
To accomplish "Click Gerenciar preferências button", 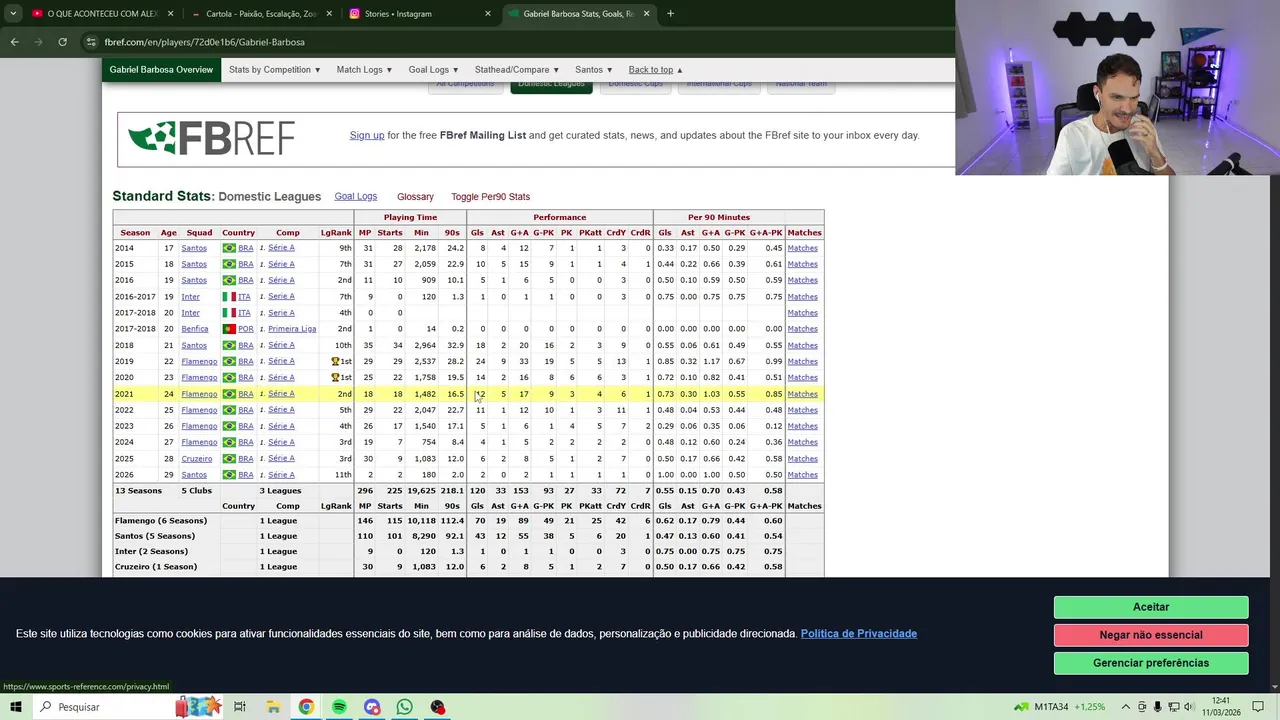I will [x=1151, y=663].
